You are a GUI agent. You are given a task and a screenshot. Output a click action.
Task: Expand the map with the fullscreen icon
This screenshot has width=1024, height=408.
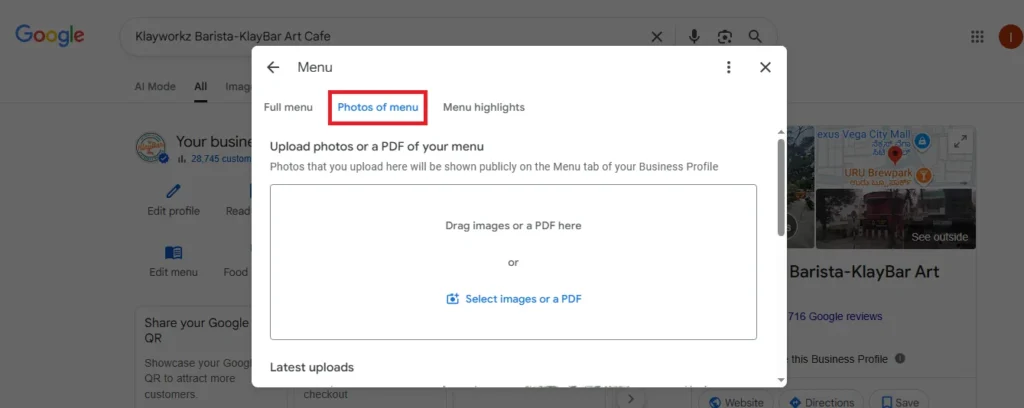(960, 141)
